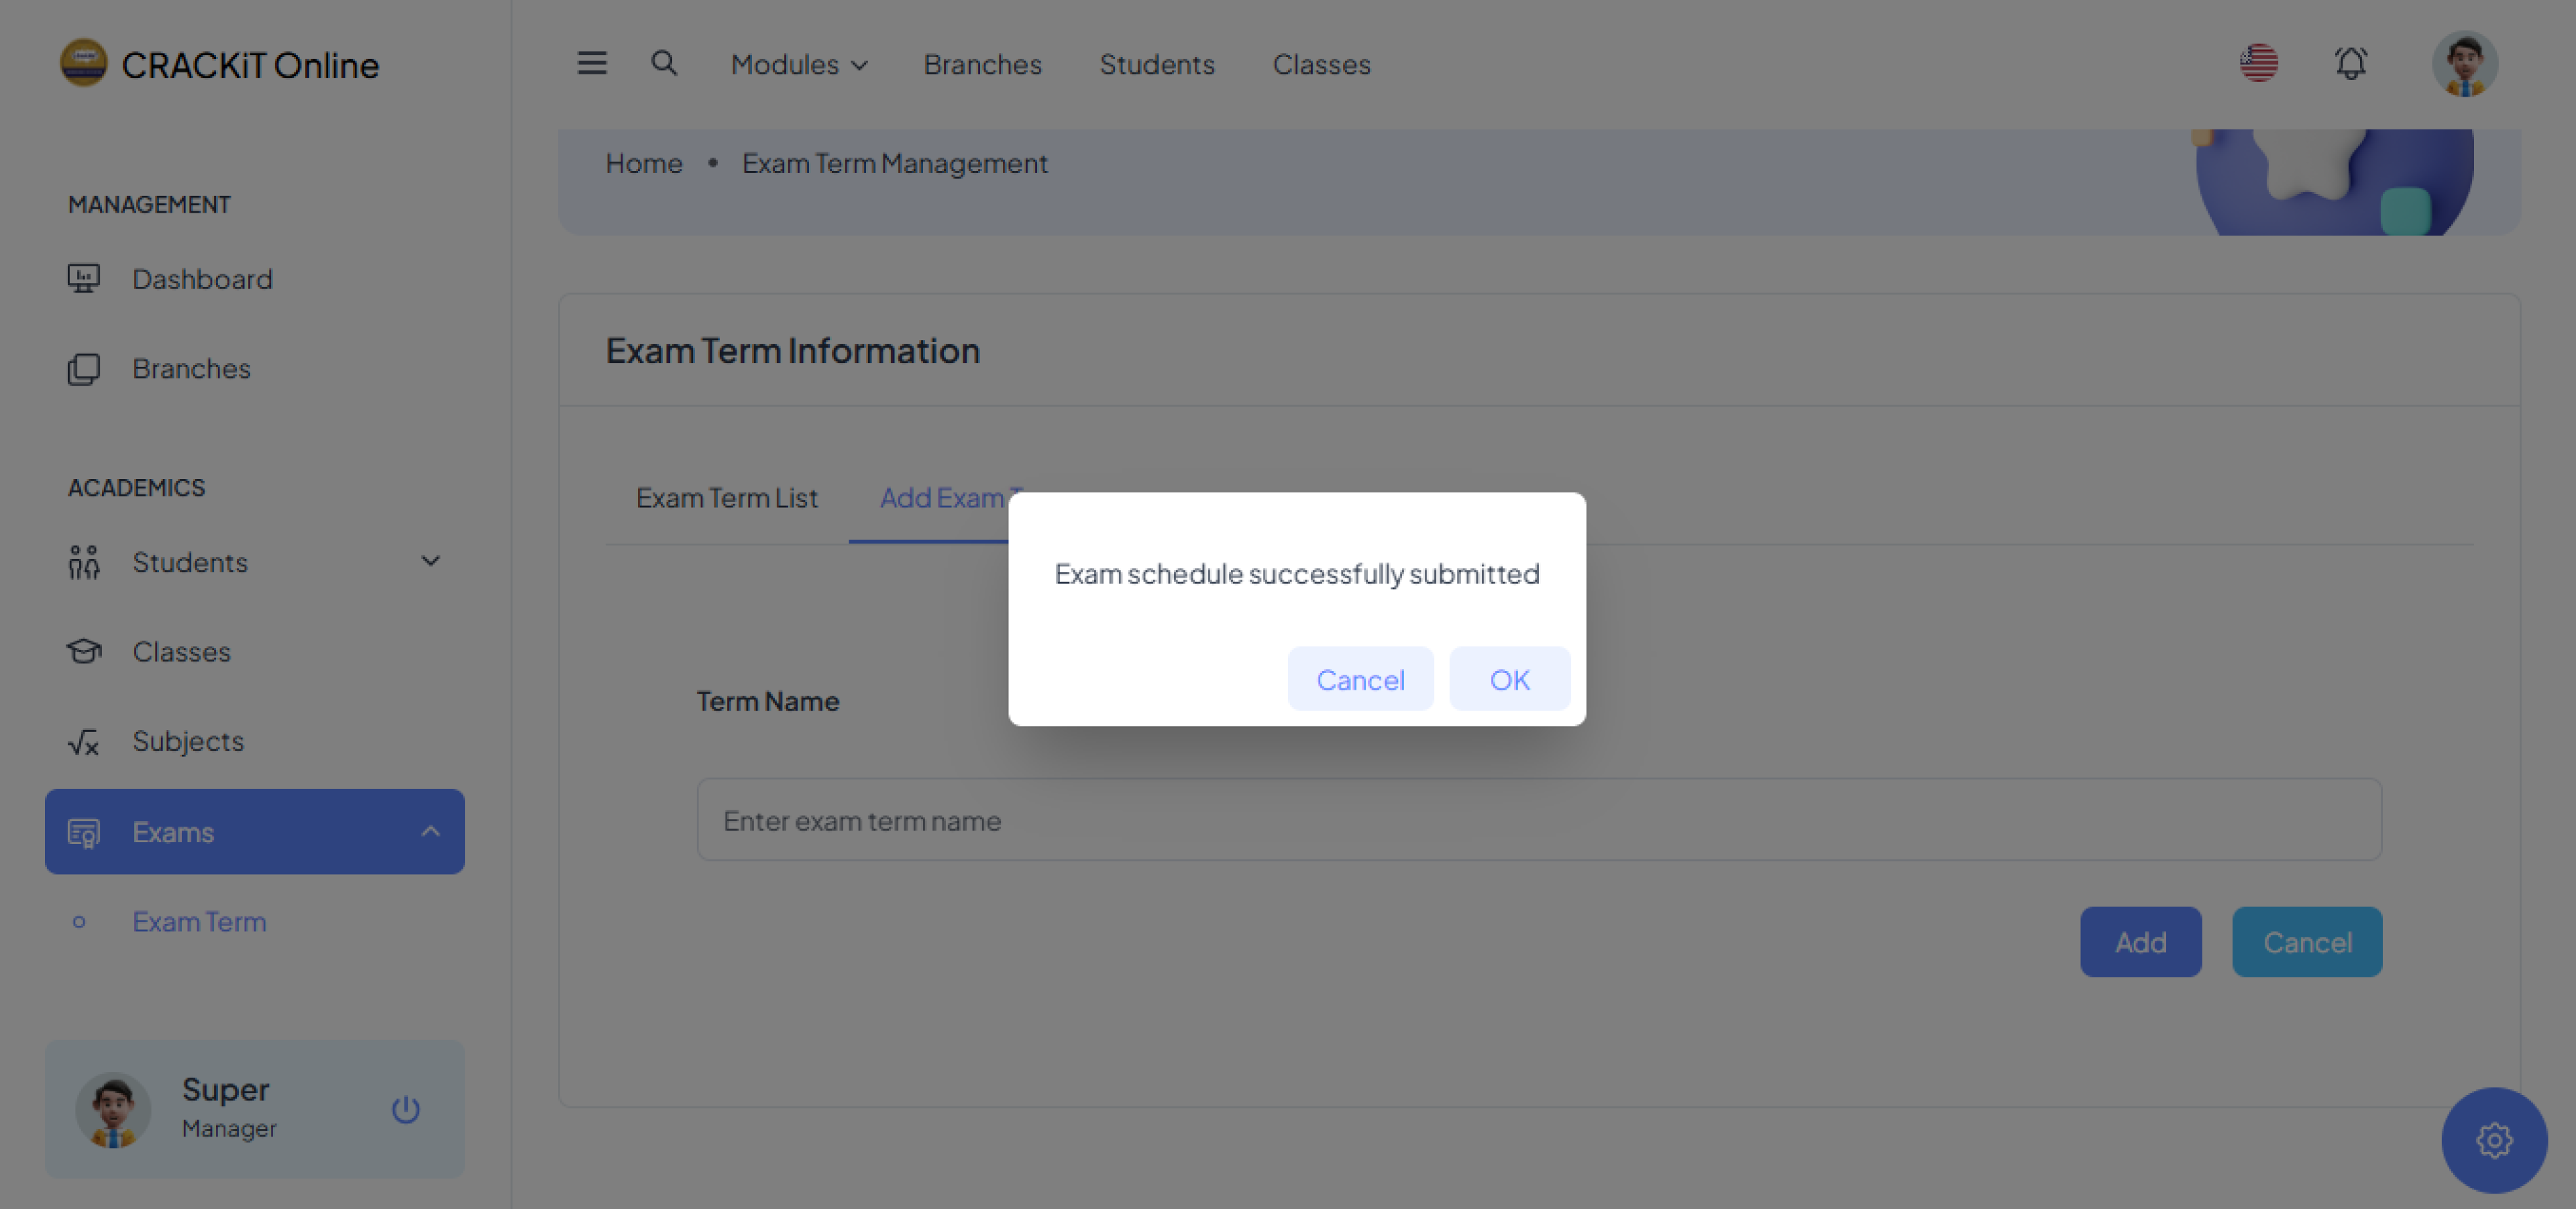Open settings gear floating button
The height and width of the screenshot is (1209, 2576).
(x=2493, y=1140)
